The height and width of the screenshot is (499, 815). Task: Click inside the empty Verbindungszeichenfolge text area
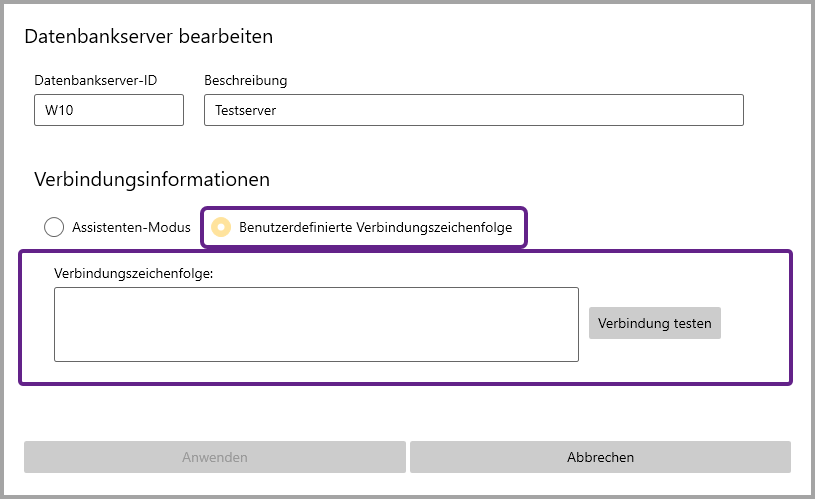pos(316,324)
